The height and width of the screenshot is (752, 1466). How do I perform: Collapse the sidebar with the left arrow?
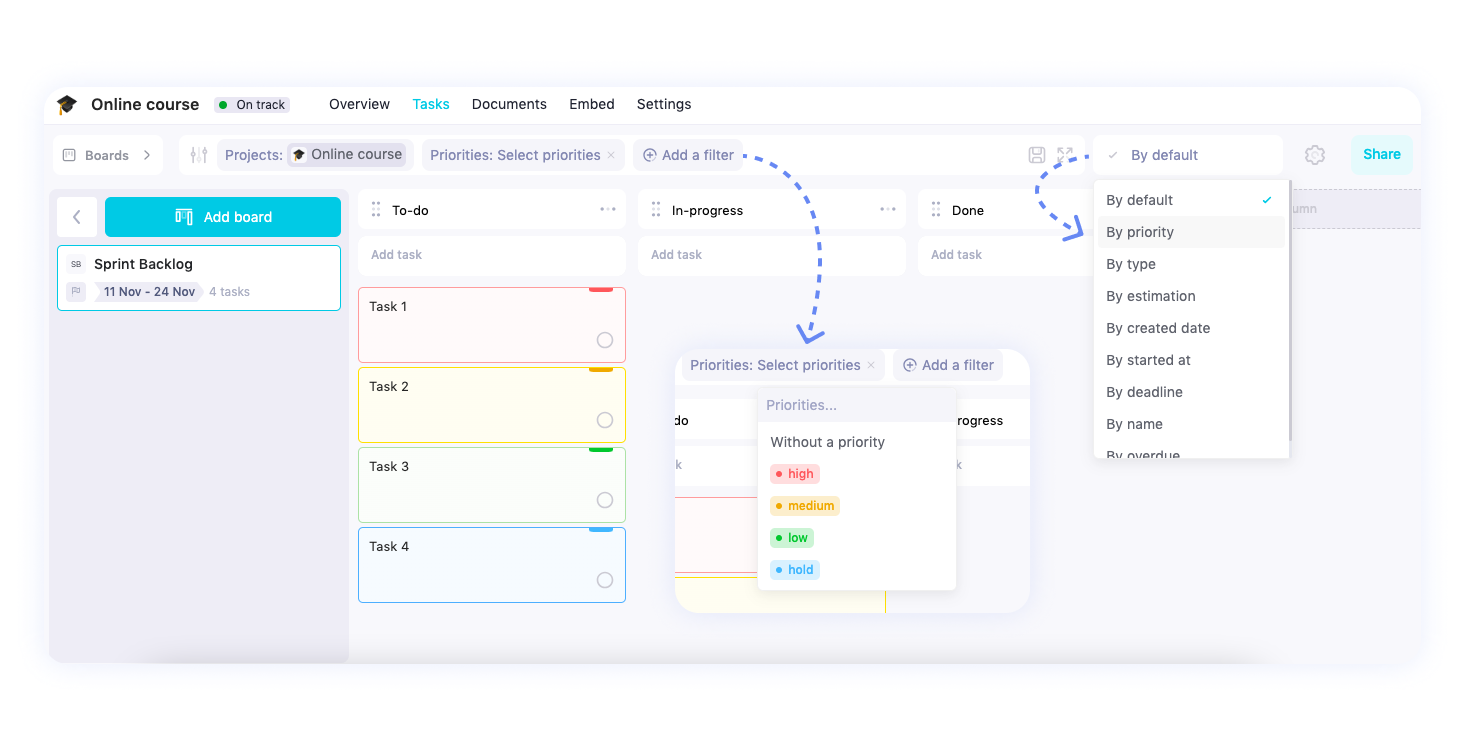tap(77, 216)
